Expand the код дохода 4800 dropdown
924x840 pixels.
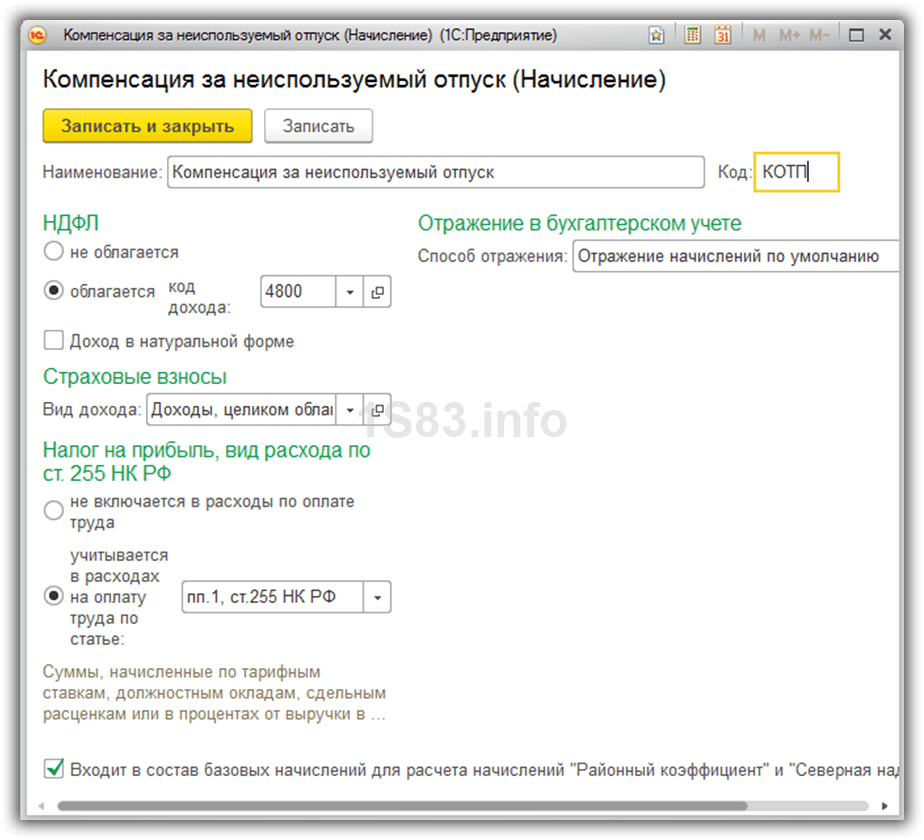(x=350, y=292)
